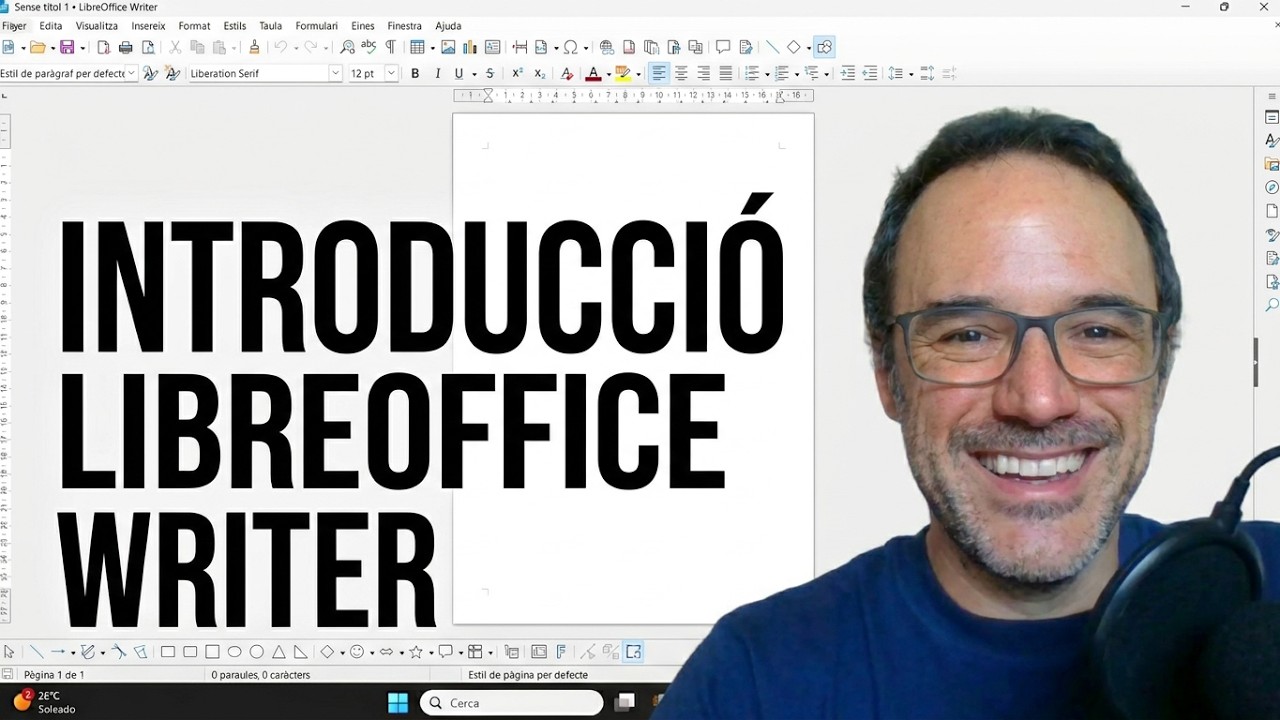Click the Insert hyperlink icon

(x=606, y=47)
